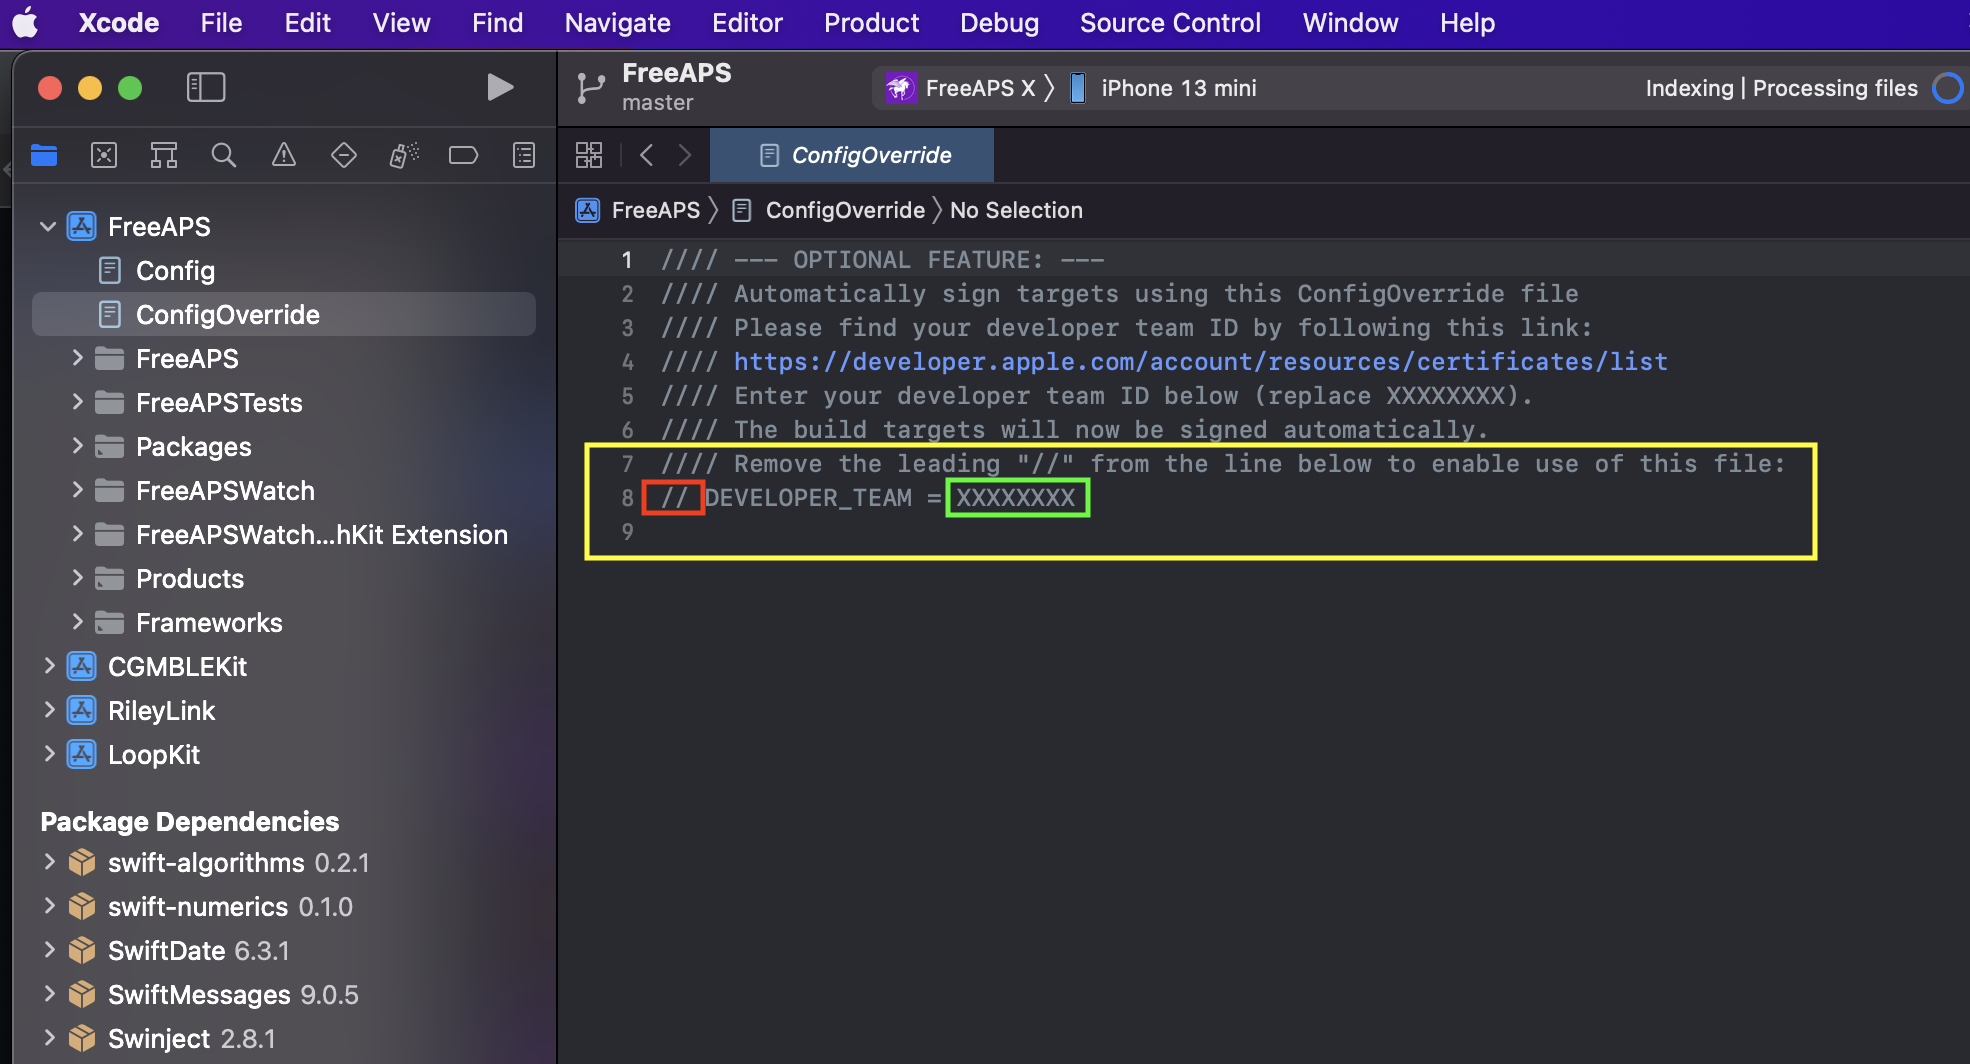Expand Swinject package
The image size is (1970, 1064).
[49, 1038]
